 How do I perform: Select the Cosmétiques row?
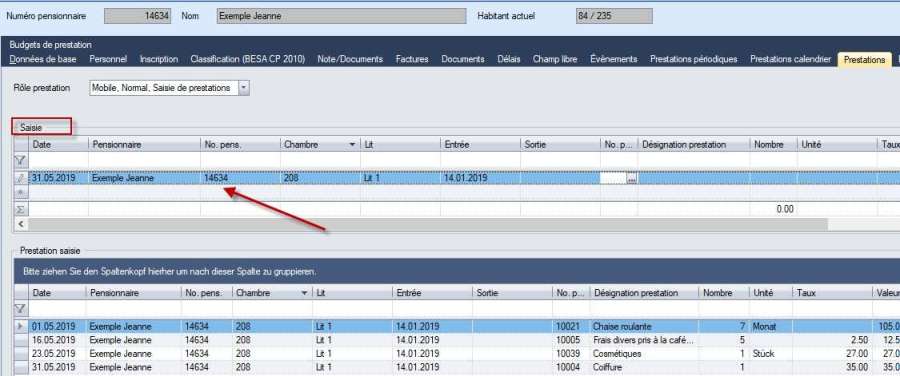457,353
